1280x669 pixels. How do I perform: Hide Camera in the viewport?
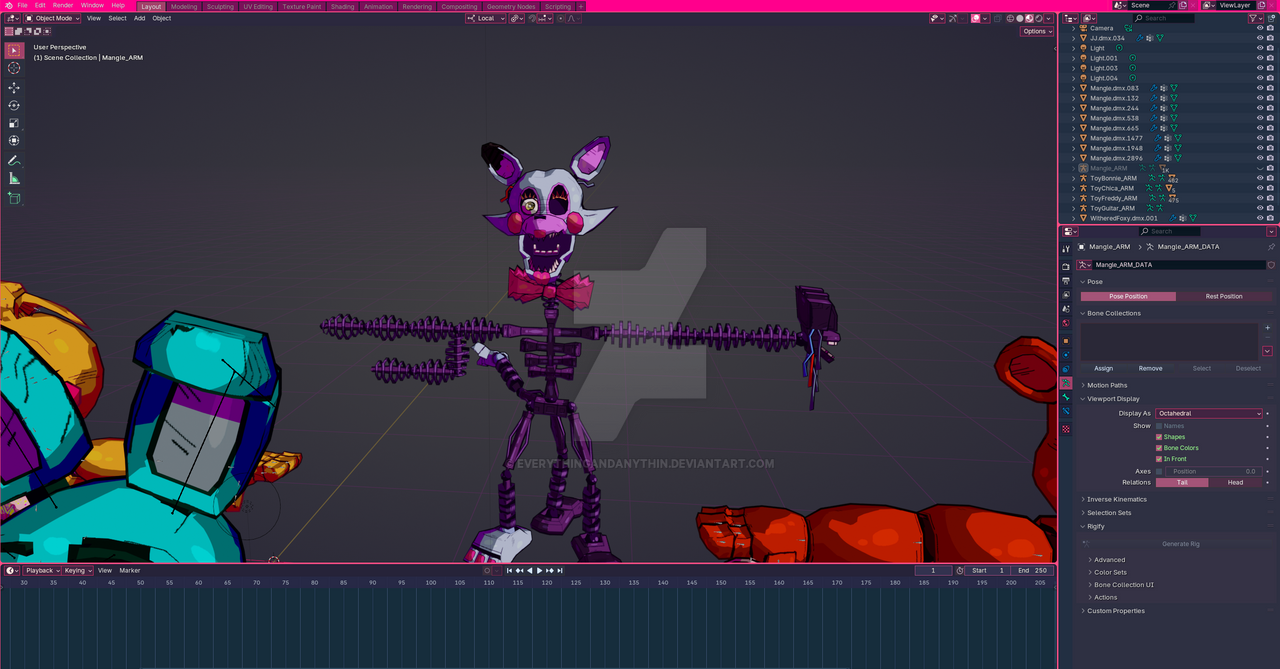coord(1260,28)
